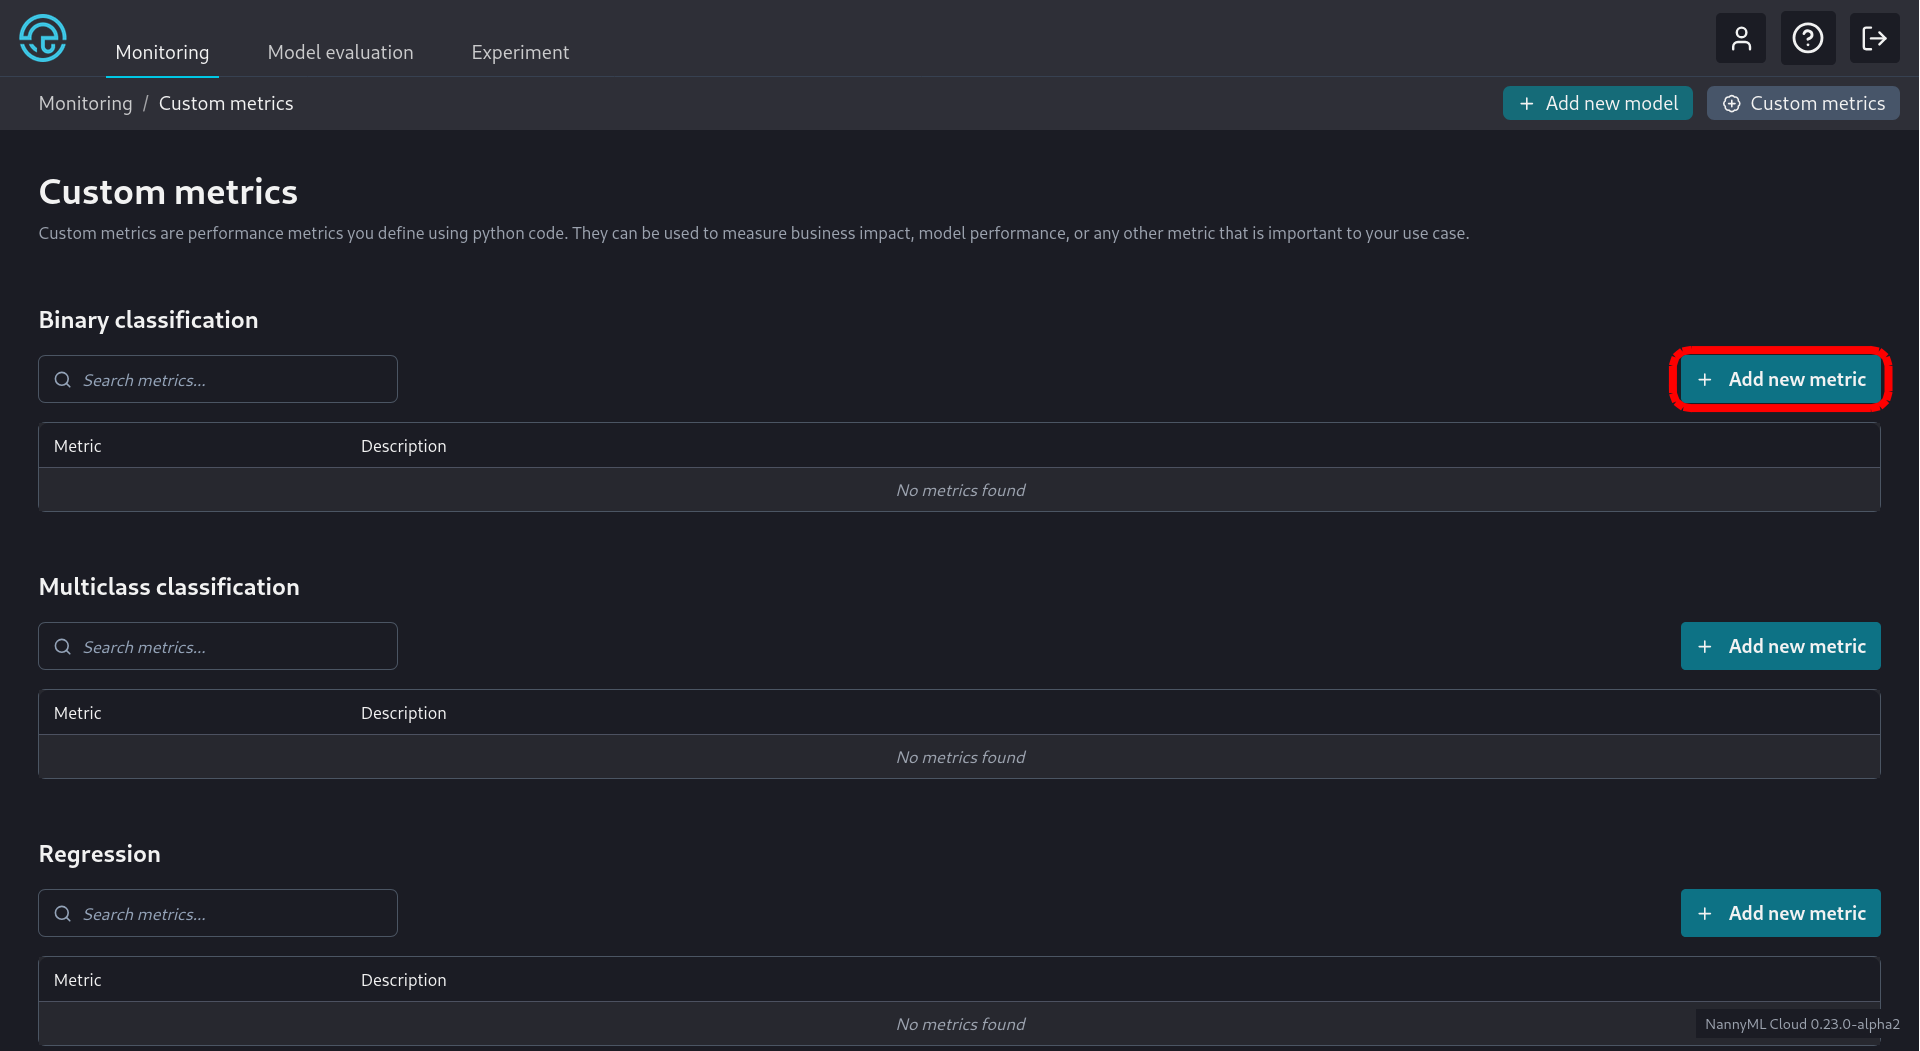Click the NannyML logo icon

click(43, 39)
